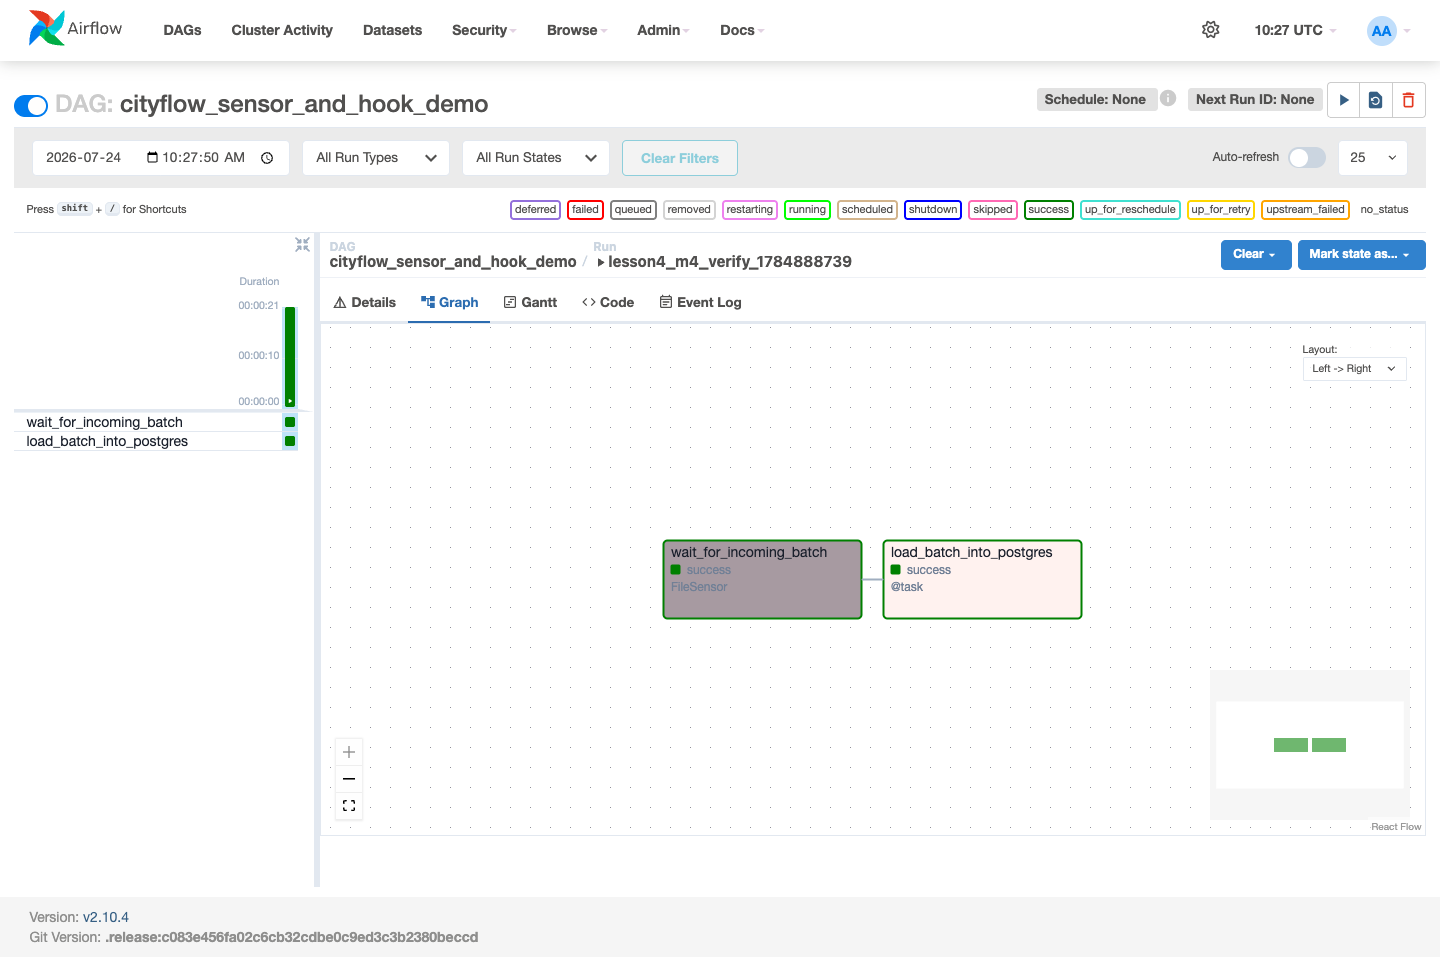Select wait_for_incoming_batch task status square

click(x=290, y=422)
